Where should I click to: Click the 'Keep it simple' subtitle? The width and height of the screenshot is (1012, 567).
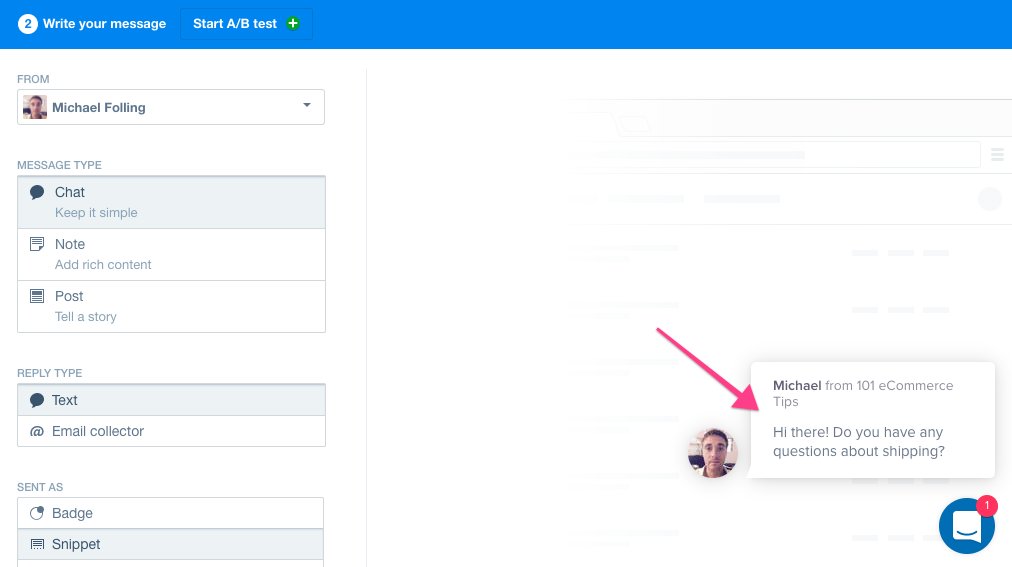(x=96, y=213)
